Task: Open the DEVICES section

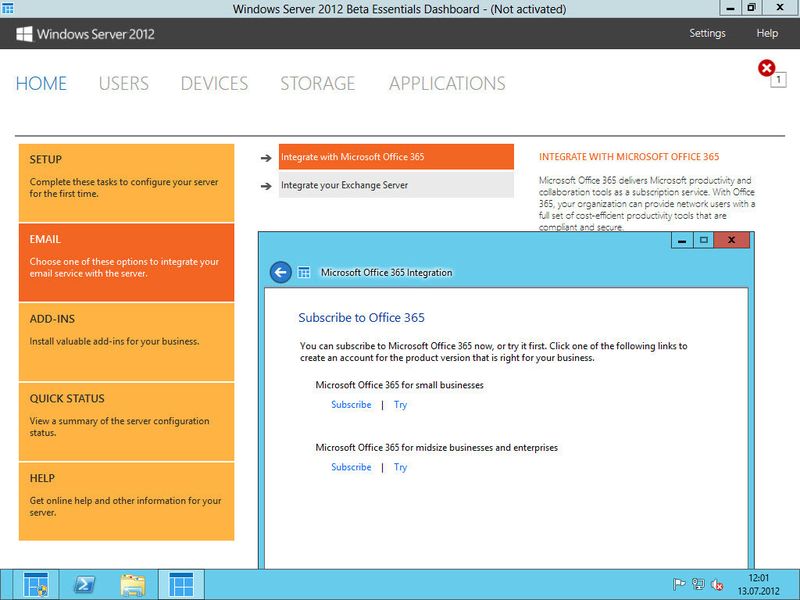Action: point(215,84)
